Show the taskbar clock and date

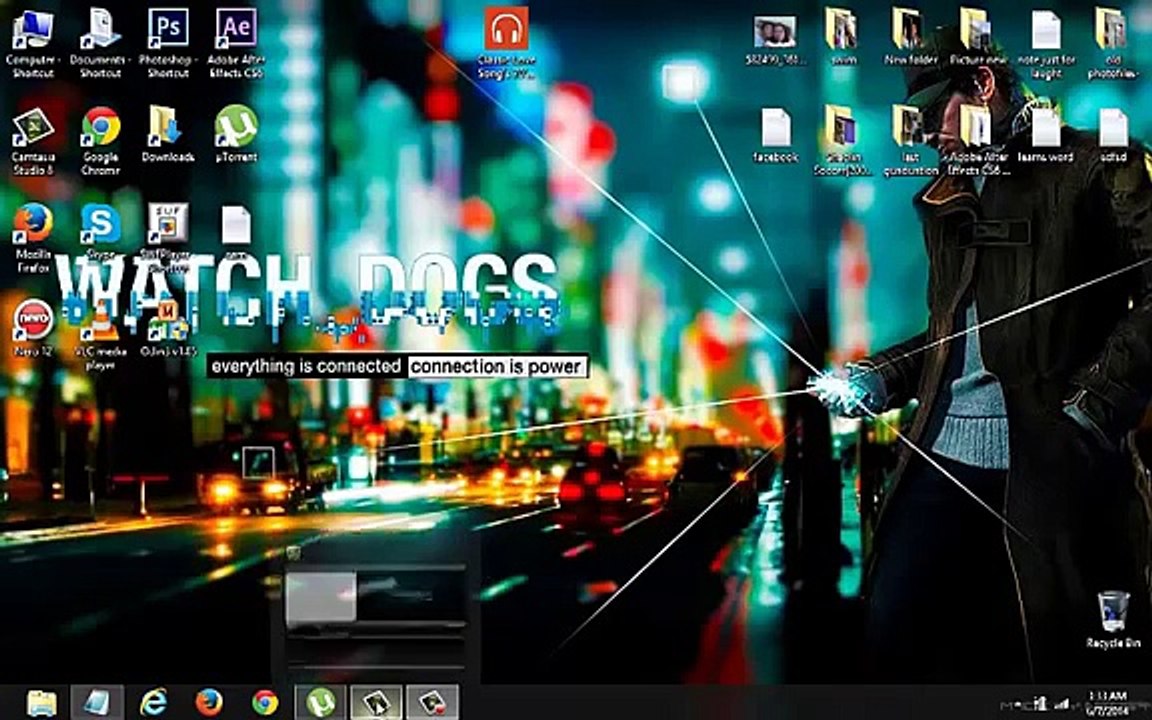[1108, 703]
